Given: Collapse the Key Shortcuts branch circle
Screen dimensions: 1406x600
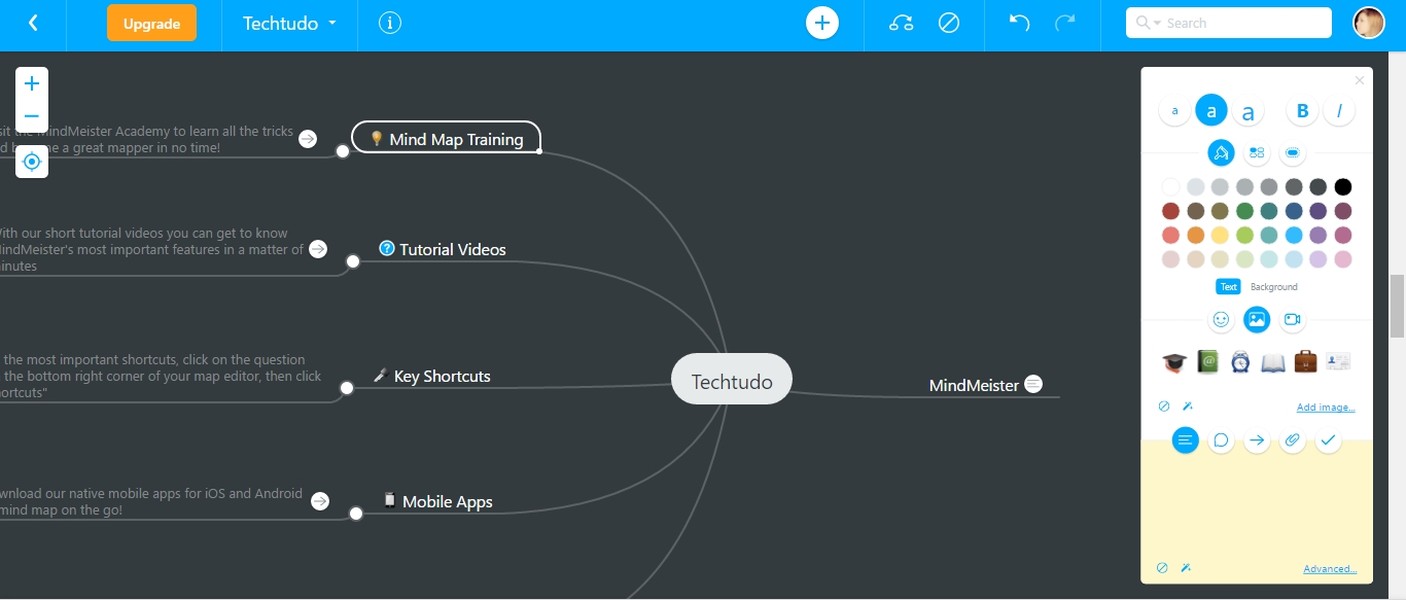Looking at the screenshot, I should pos(347,388).
